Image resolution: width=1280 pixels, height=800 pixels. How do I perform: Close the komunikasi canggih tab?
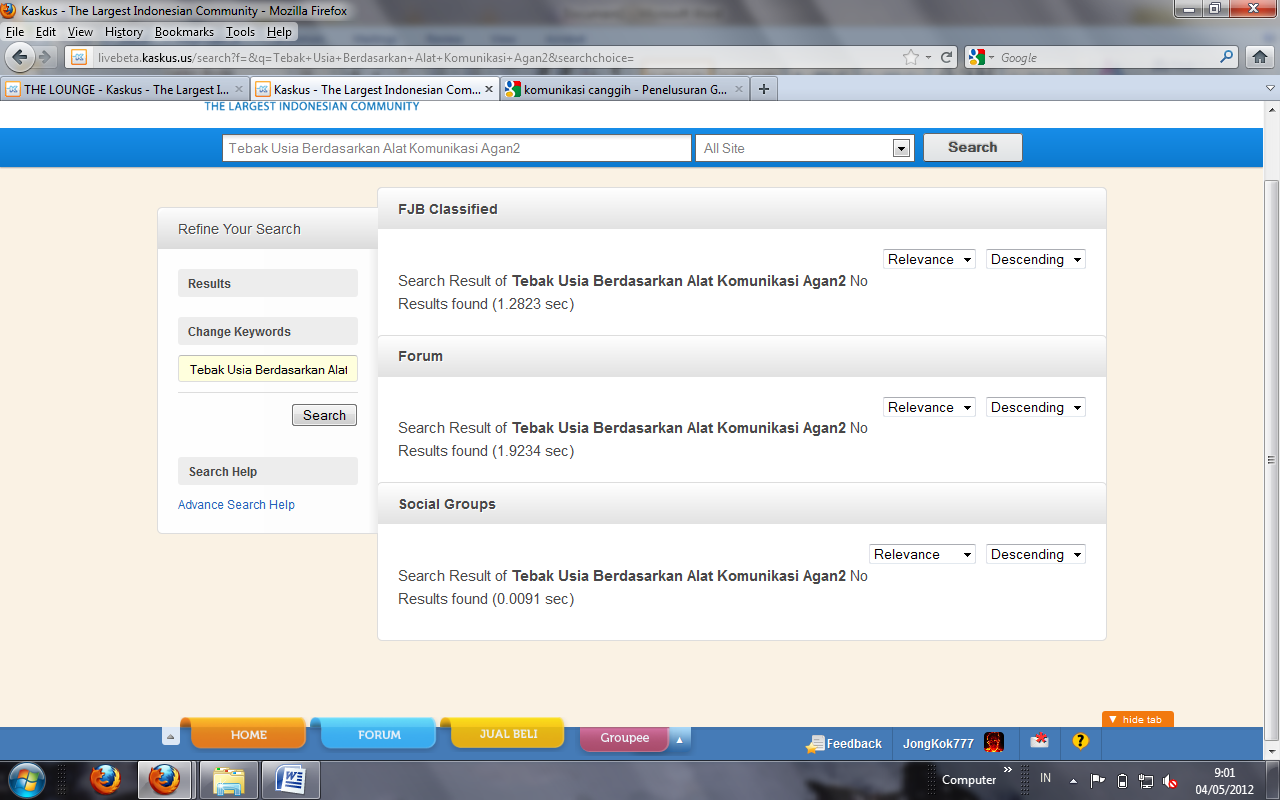pyautogui.click(x=741, y=89)
